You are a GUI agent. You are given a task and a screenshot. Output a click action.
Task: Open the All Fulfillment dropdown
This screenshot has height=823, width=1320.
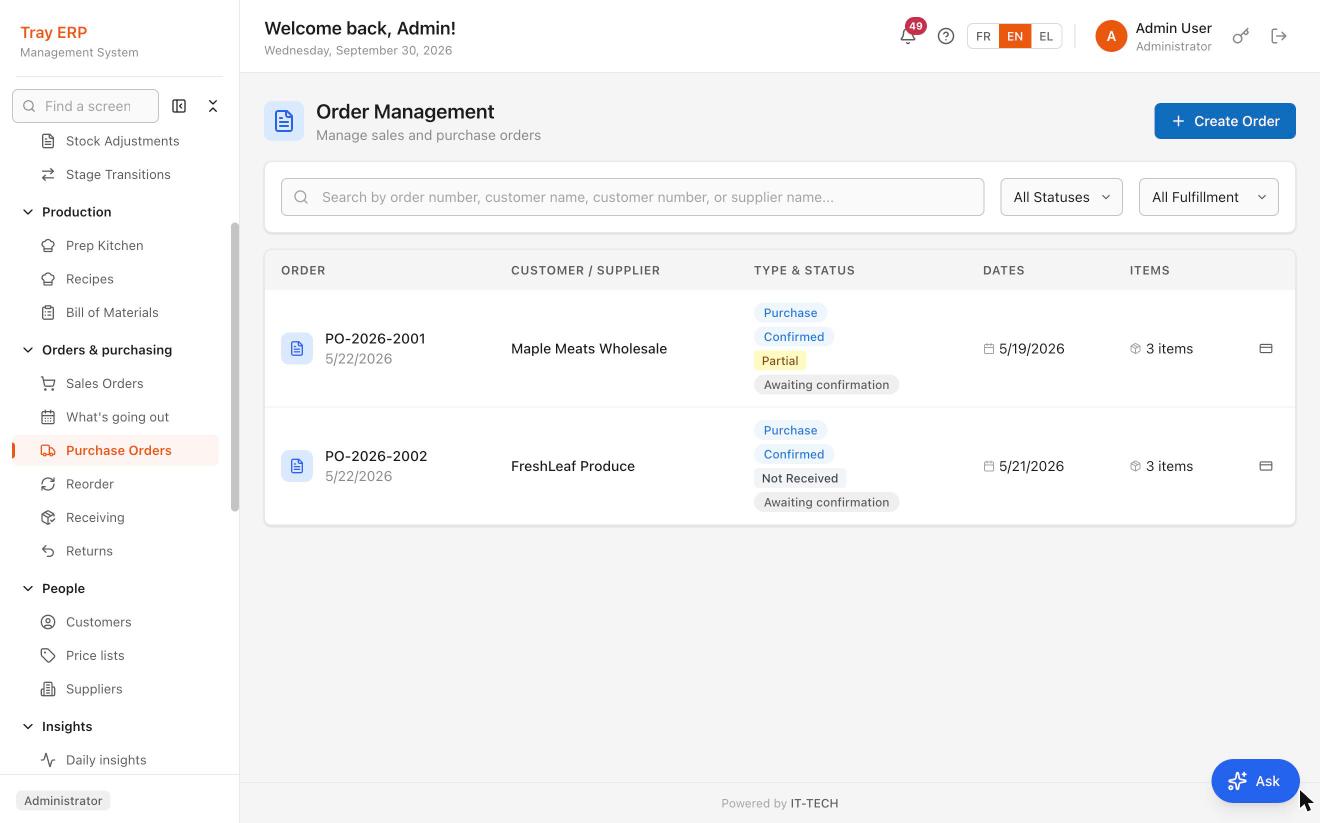(1209, 197)
